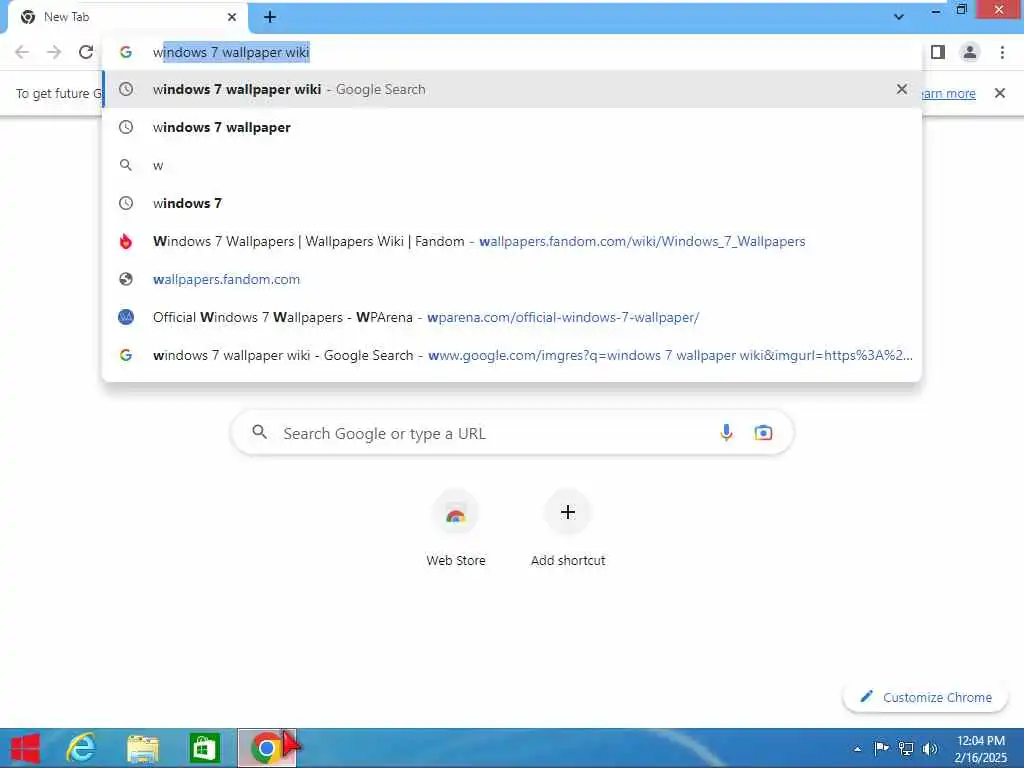
Task: Click the Google G icon in address bar
Action: pyautogui.click(x=126, y=52)
